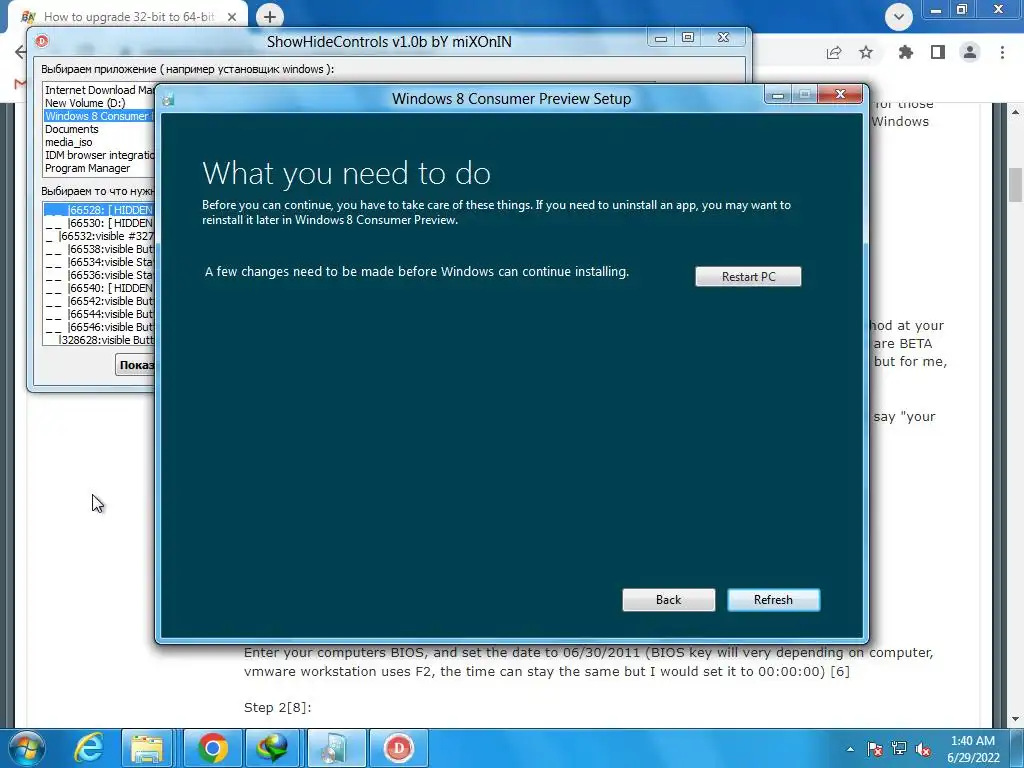Select control 66534 visible Static row
The image size is (1024, 768).
pyautogui.click(x=99, y=263)
